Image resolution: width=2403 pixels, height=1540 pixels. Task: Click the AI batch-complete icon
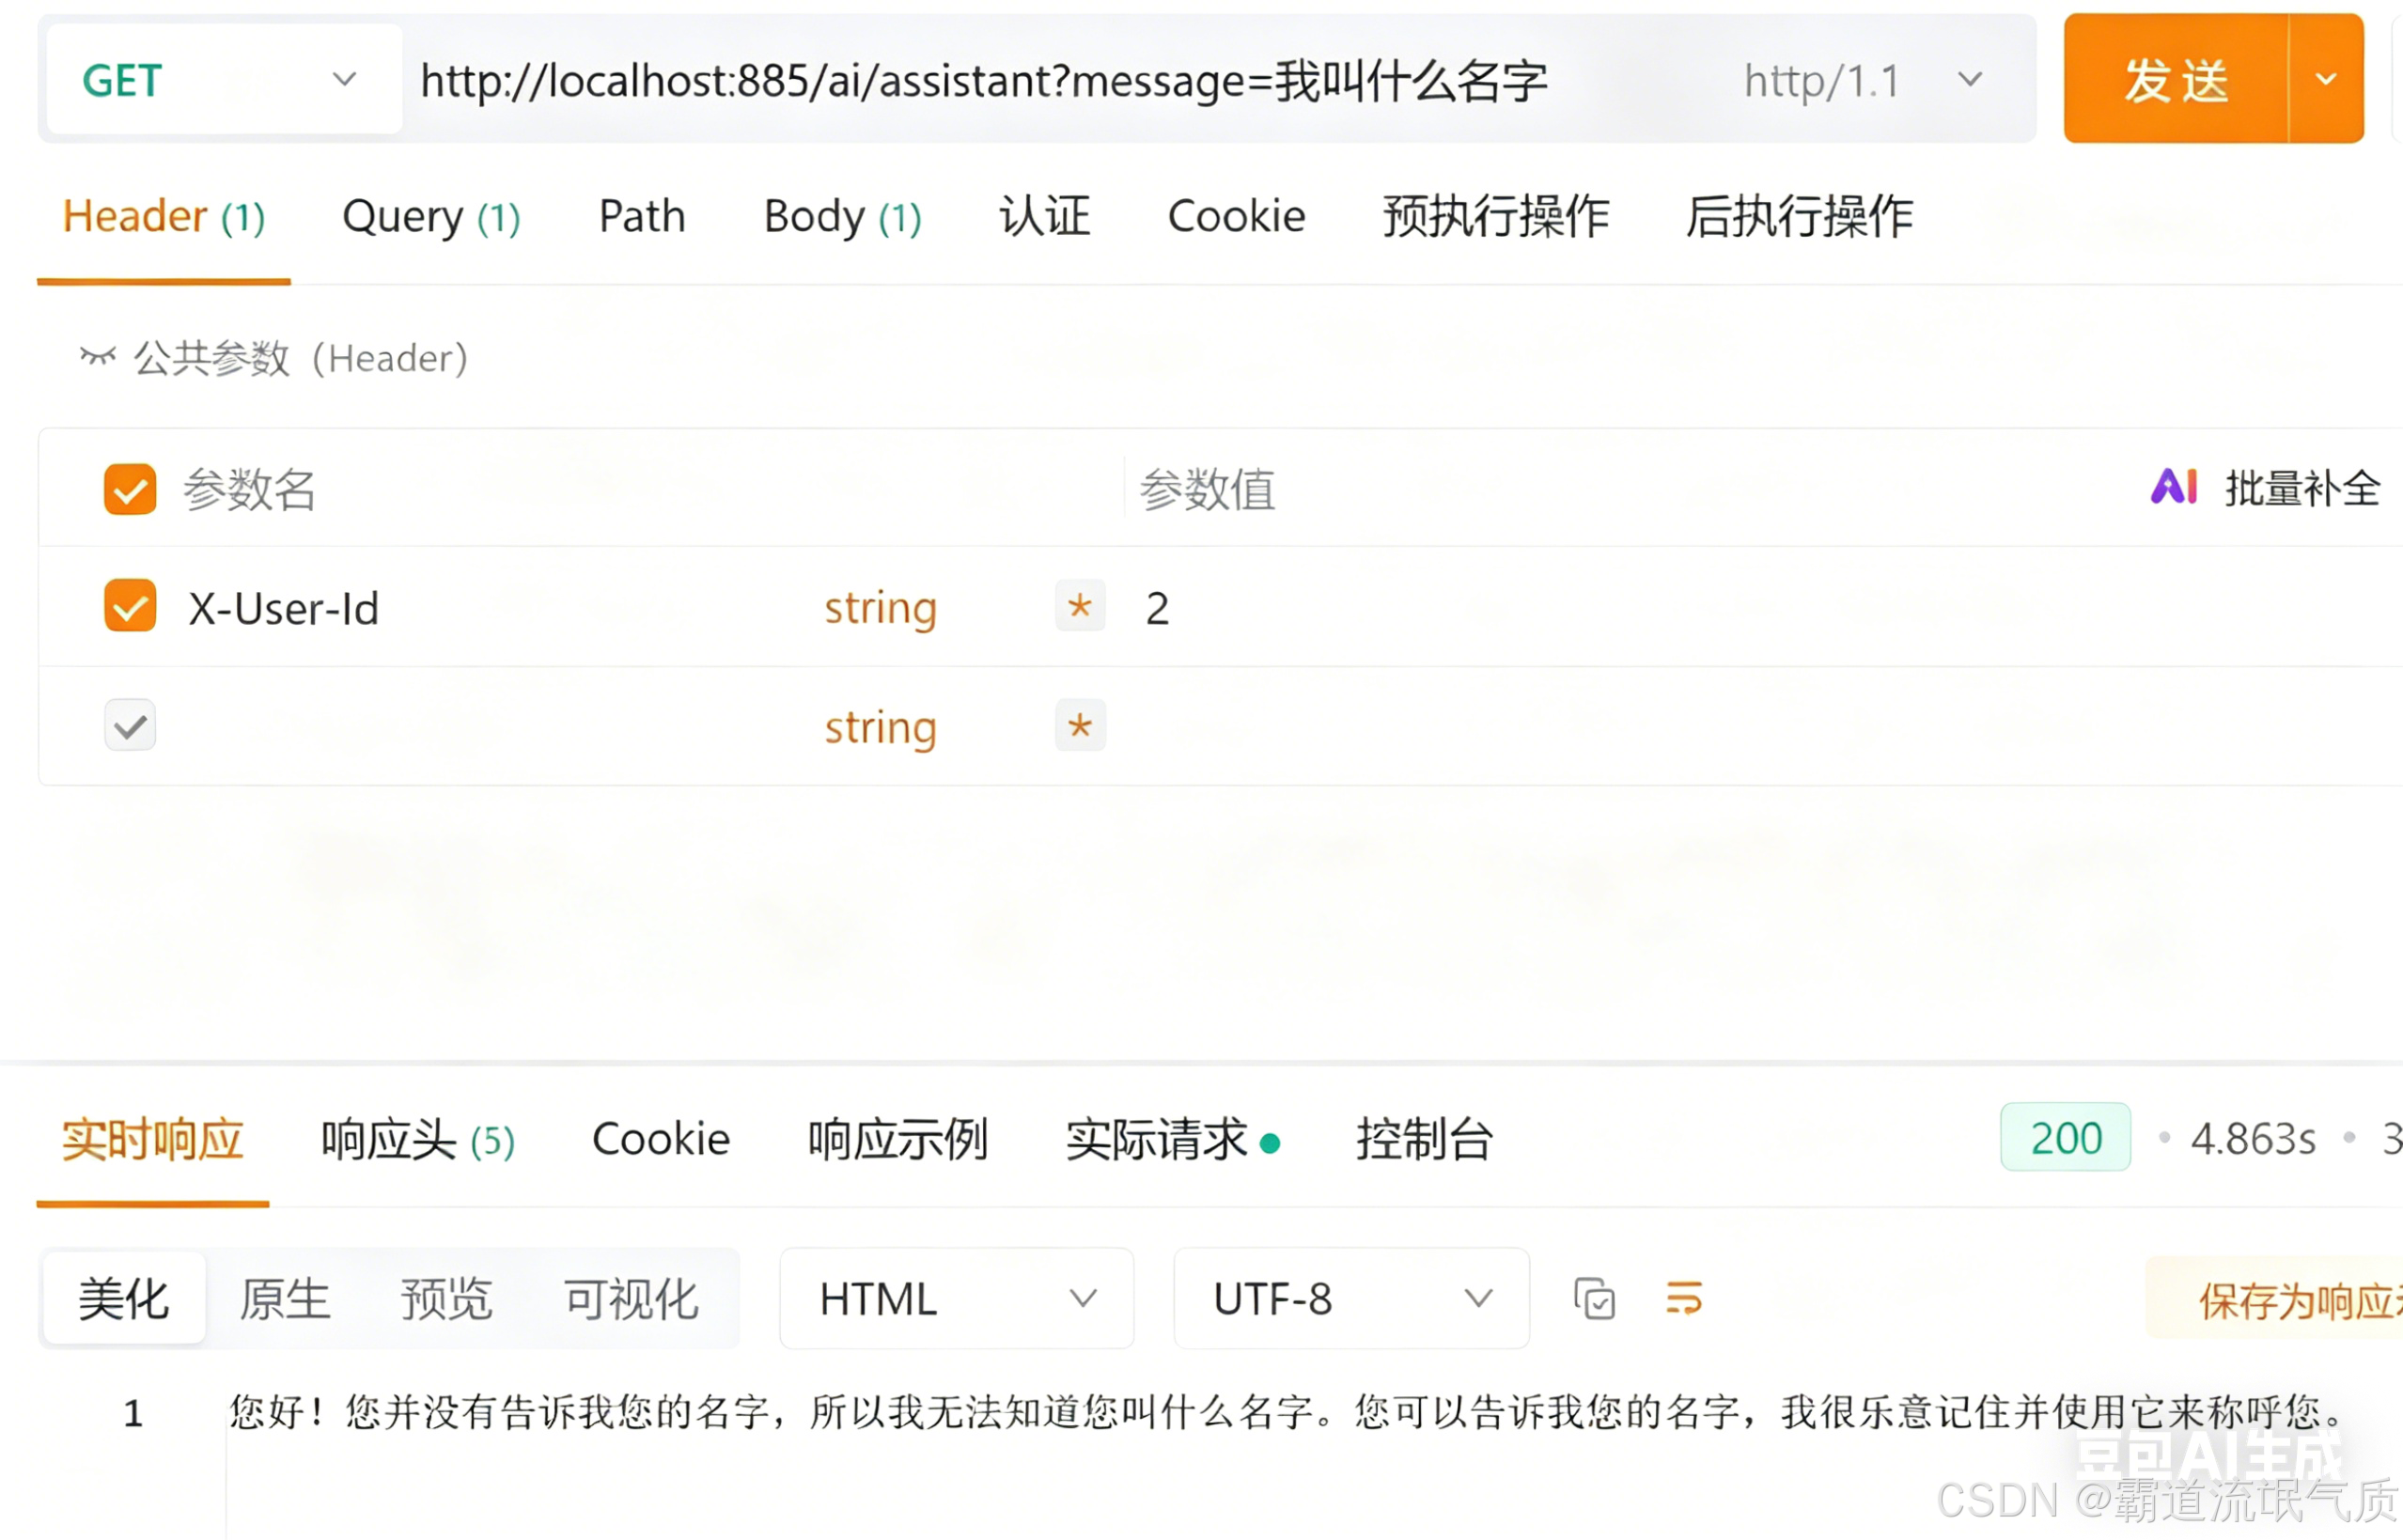tap(2173, 488)
